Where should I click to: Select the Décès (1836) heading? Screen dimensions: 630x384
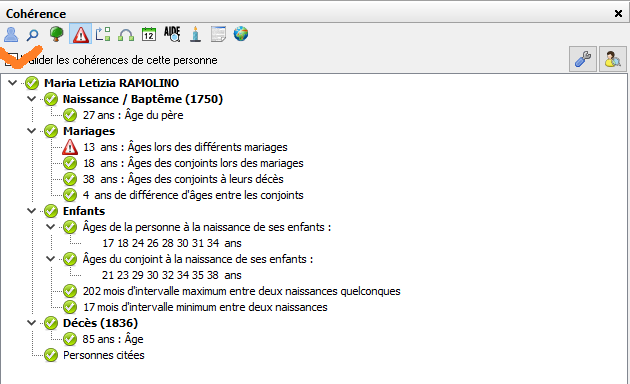[100, 323]
